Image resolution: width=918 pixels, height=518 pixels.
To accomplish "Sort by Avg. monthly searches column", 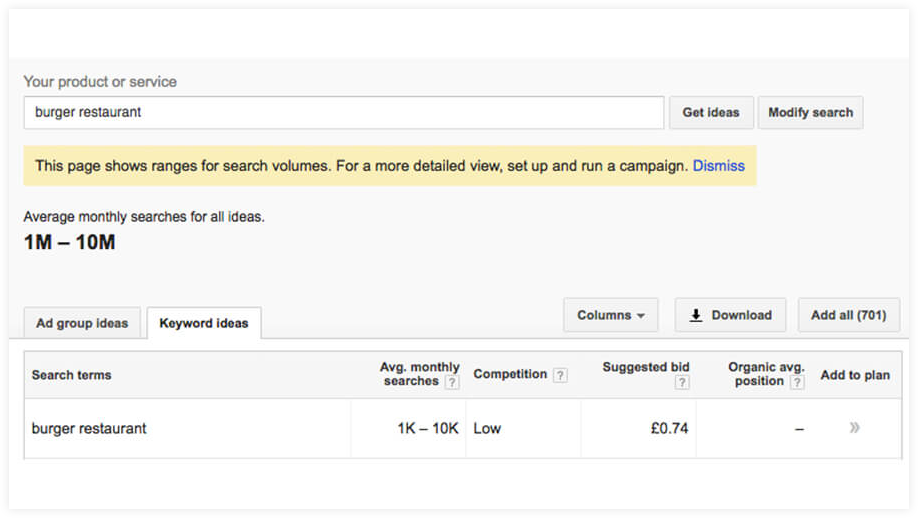I will click(x=419, y=374).
